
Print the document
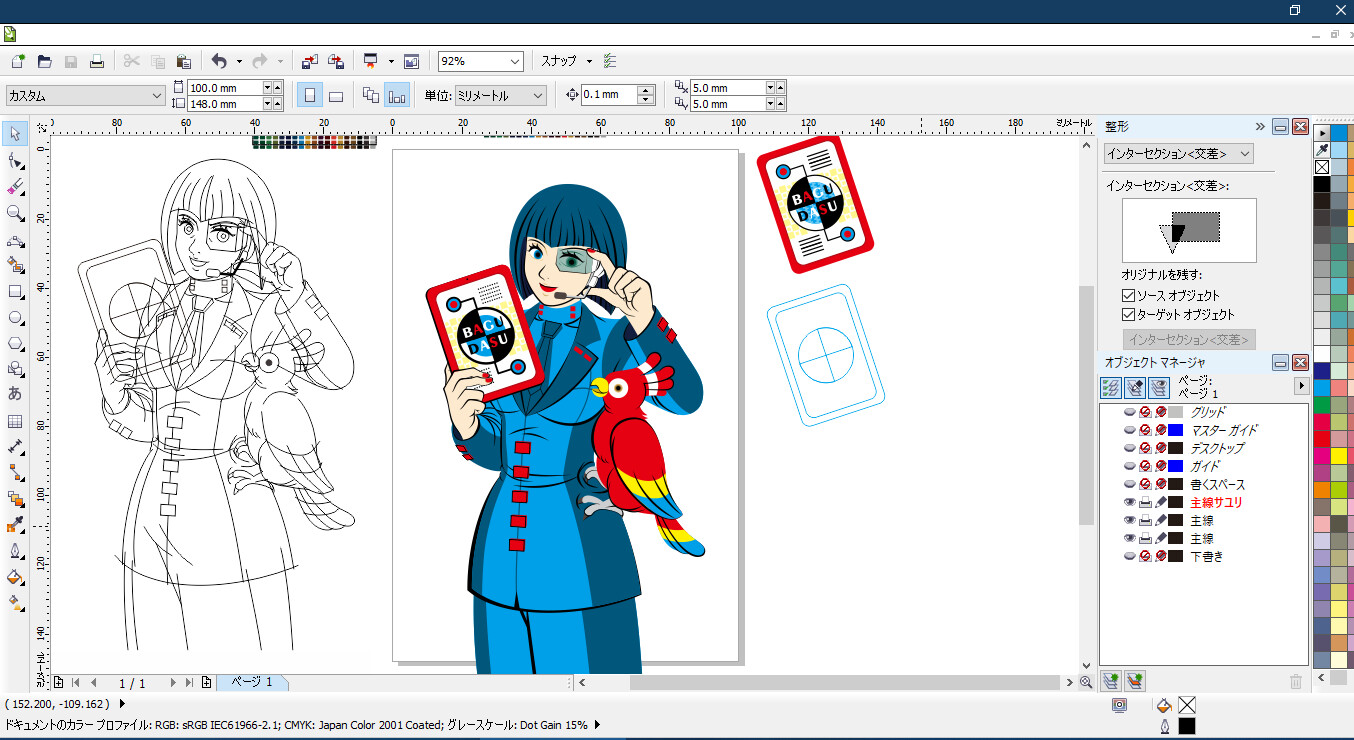point(97,61)
